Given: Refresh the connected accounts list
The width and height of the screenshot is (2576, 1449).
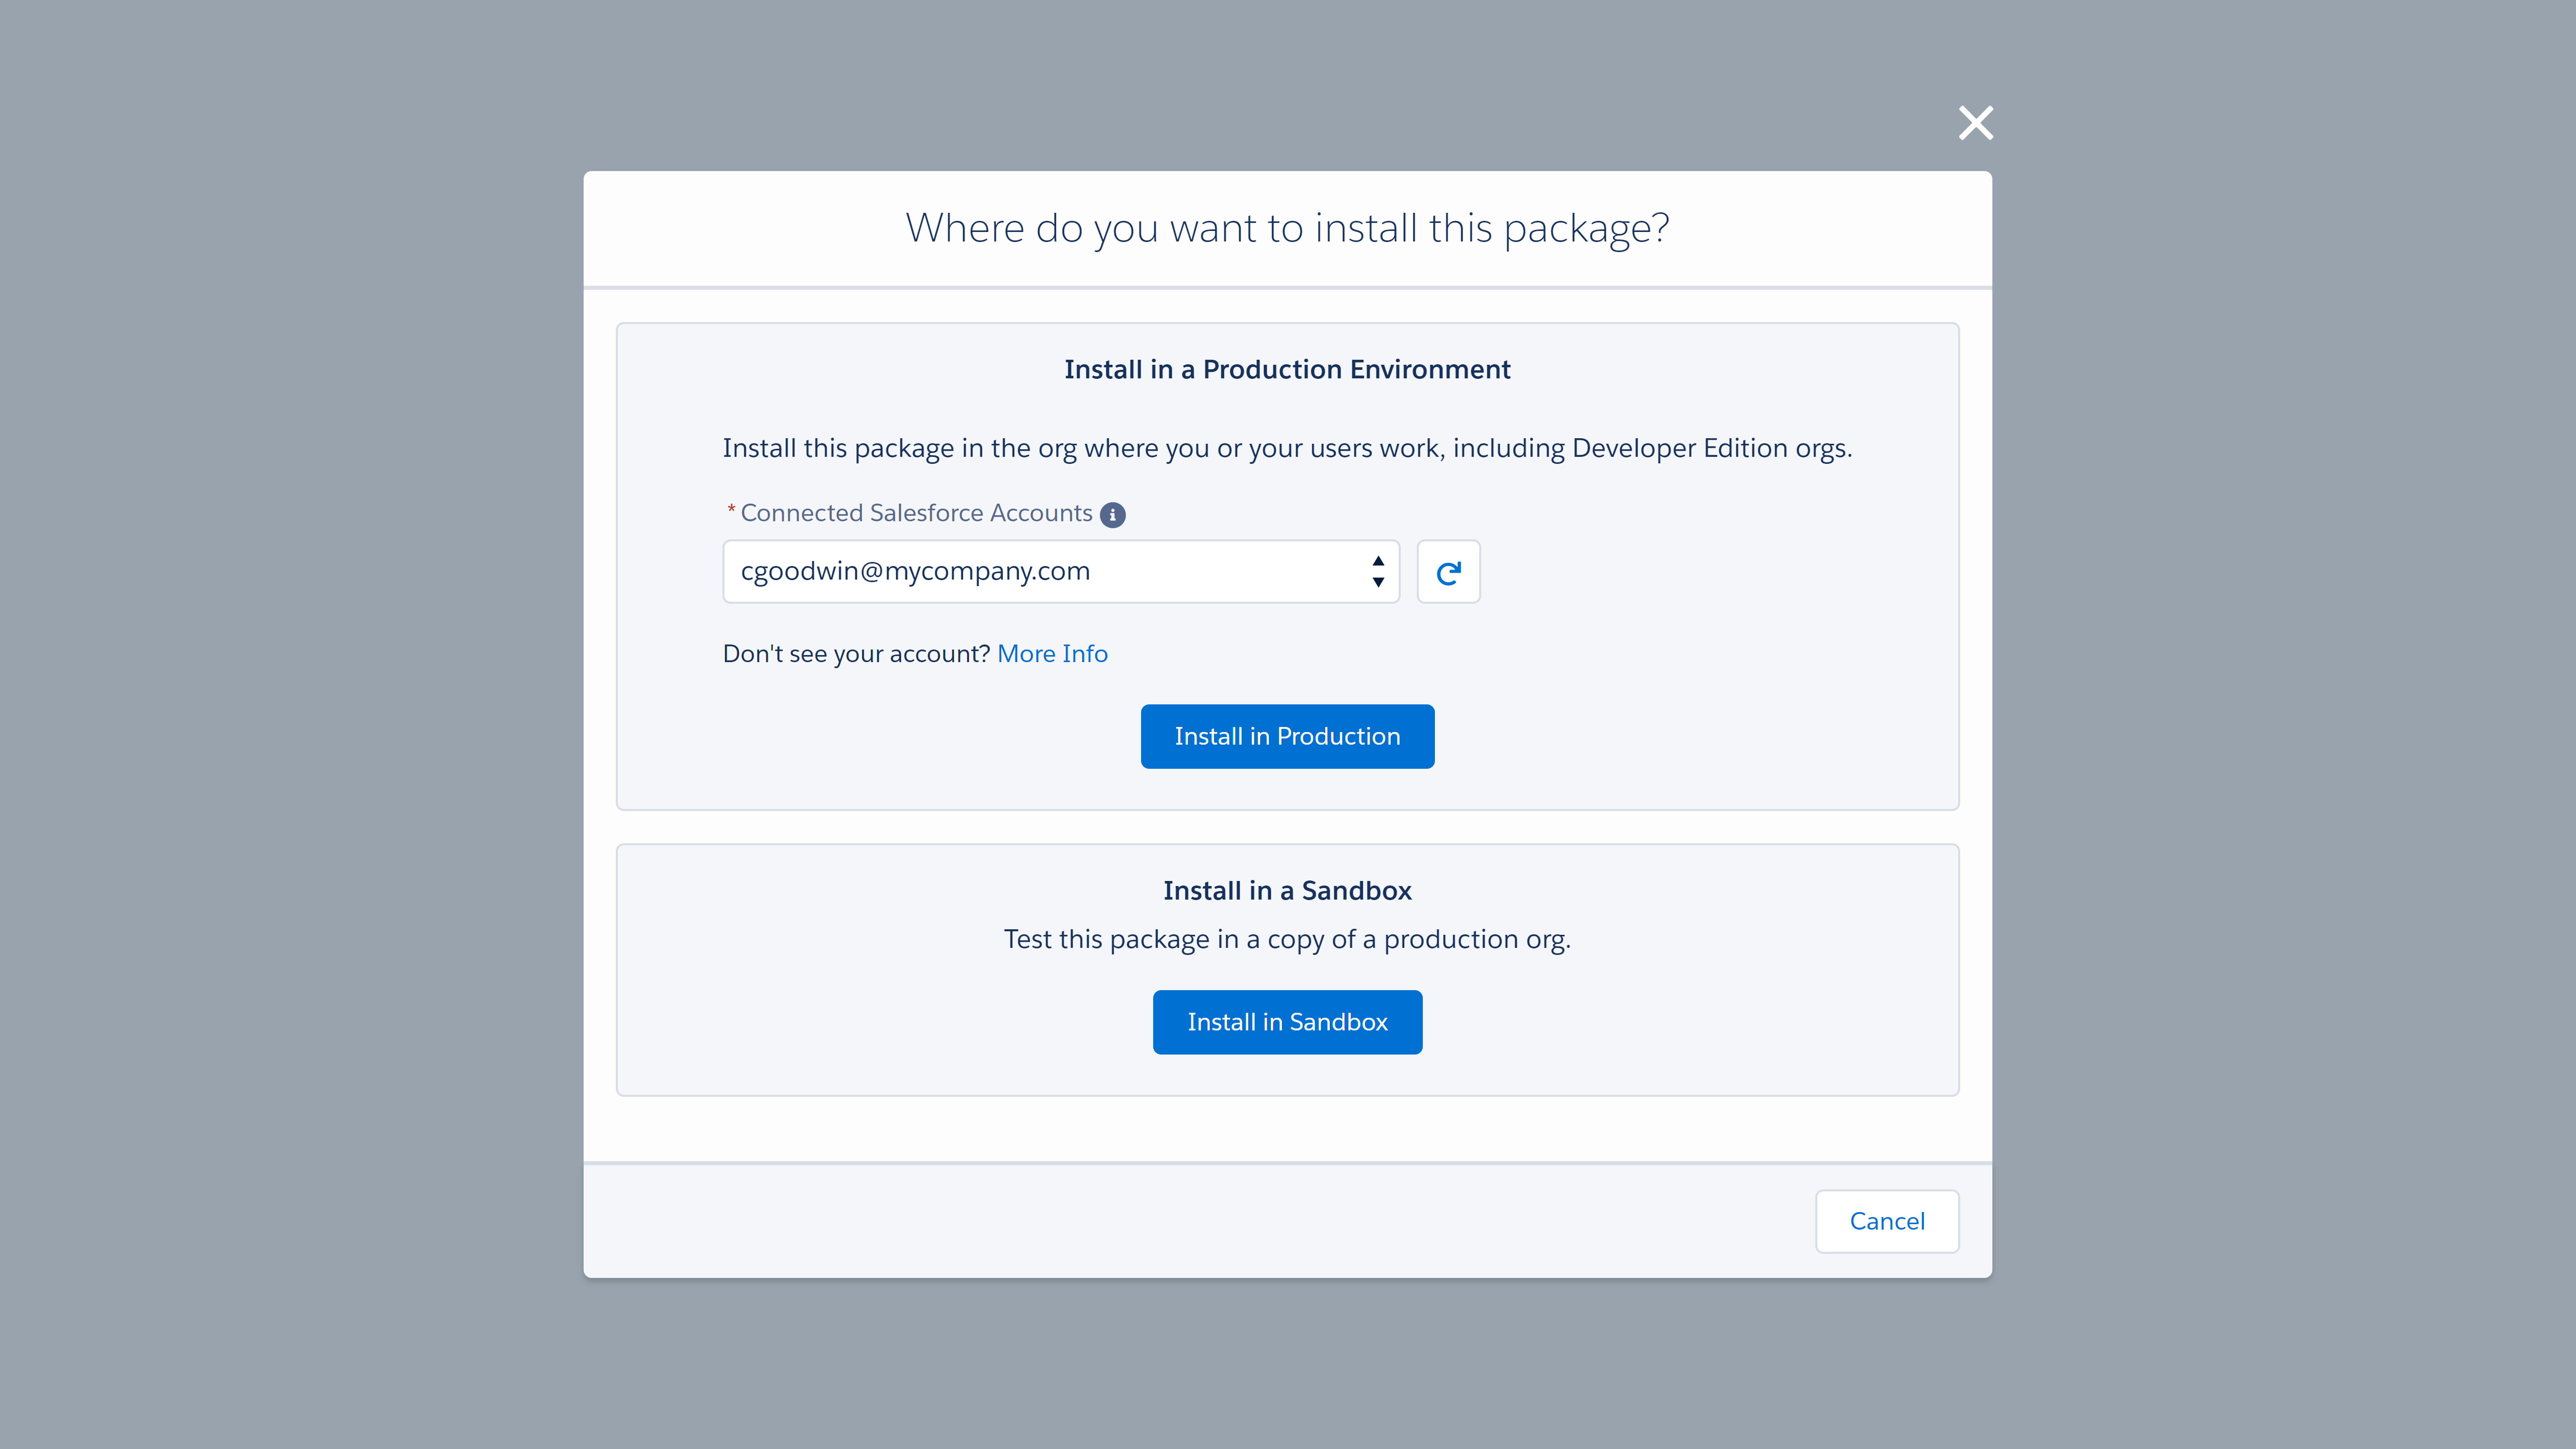Looking at the screenshot, I should pyautogui.click(x=1448, y=572).
